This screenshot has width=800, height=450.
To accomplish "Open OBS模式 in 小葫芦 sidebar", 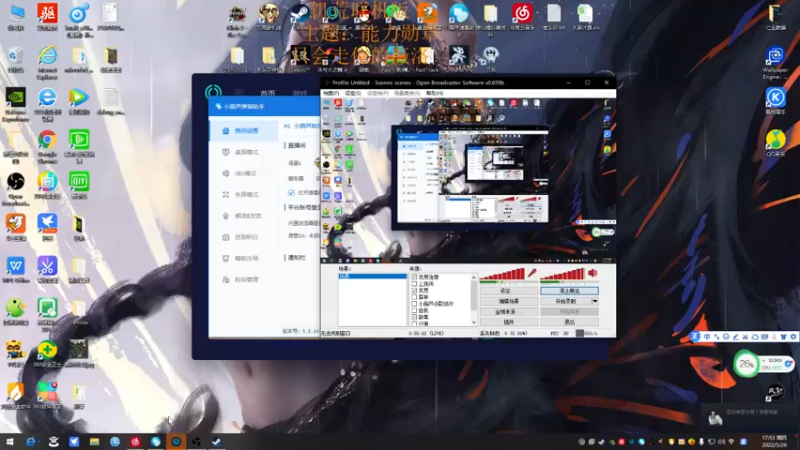I will (x=244, y=173).
